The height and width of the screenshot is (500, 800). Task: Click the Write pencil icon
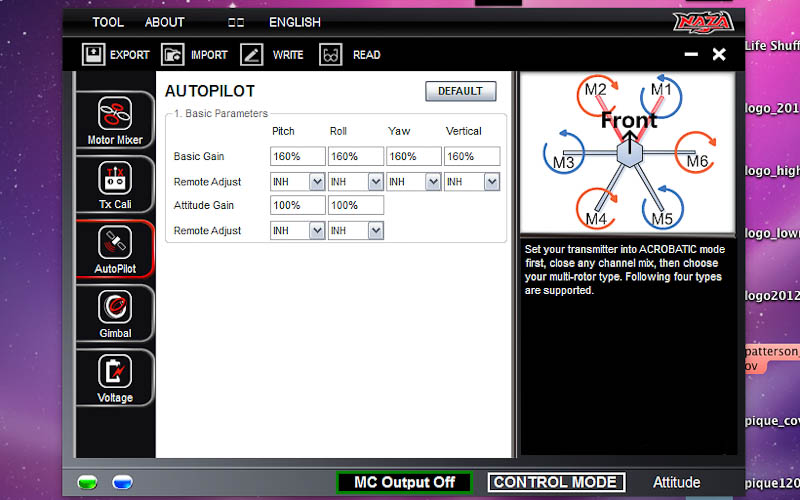tap(252, 55)
